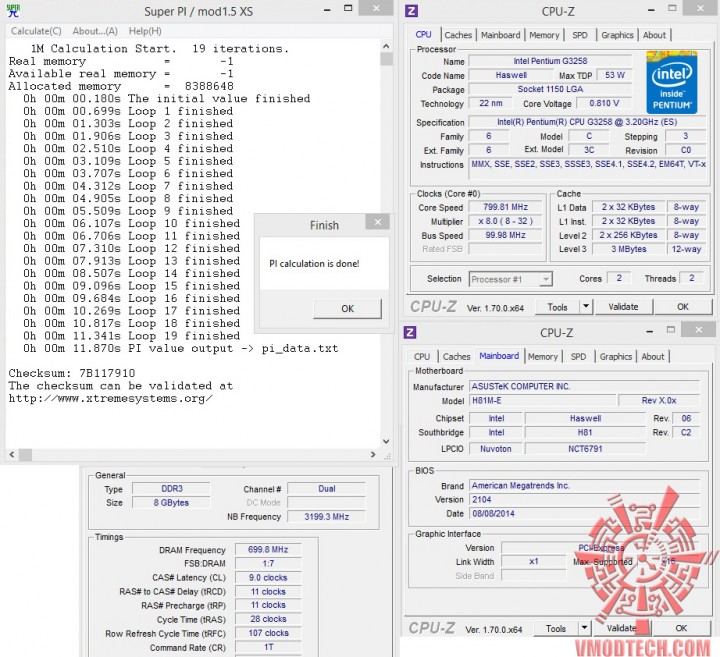Click NB Frequency value 3199.3 MHz
Screen dimensions: 720x657
tap(326, 517)
